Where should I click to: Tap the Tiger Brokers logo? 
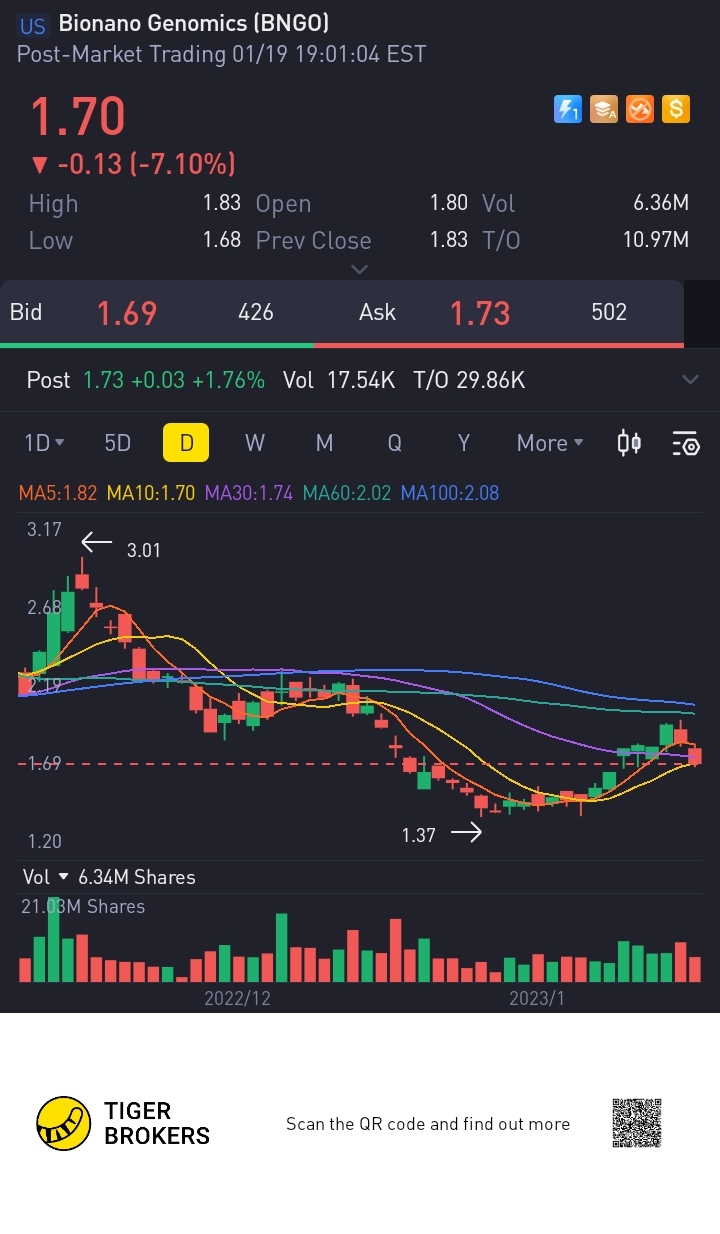[x=123, y=1123]
